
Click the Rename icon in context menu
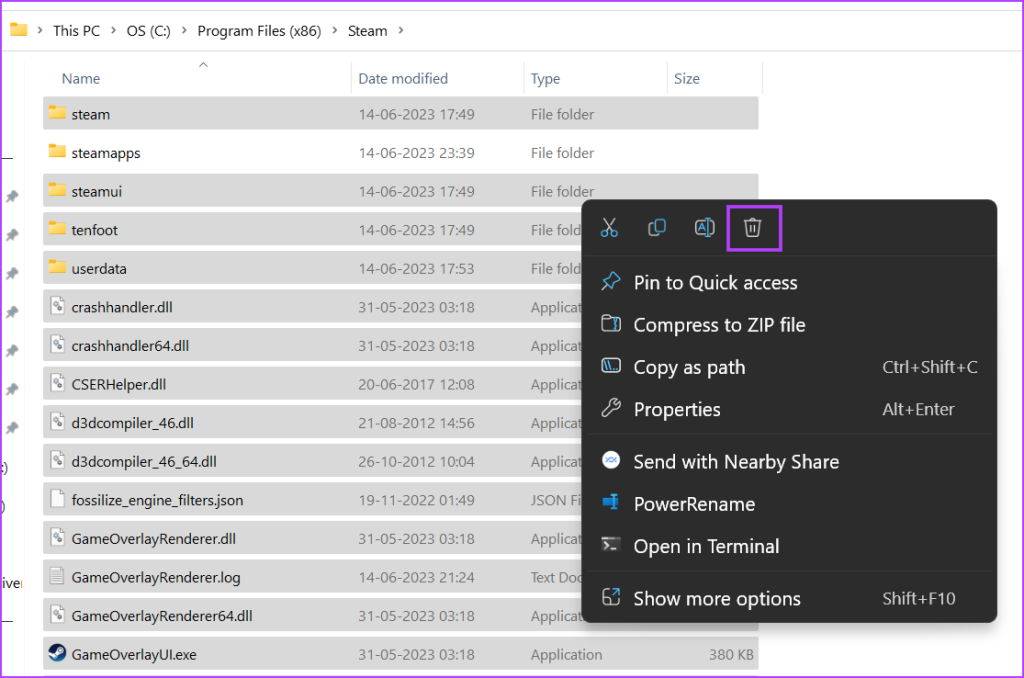pos(705,228)
